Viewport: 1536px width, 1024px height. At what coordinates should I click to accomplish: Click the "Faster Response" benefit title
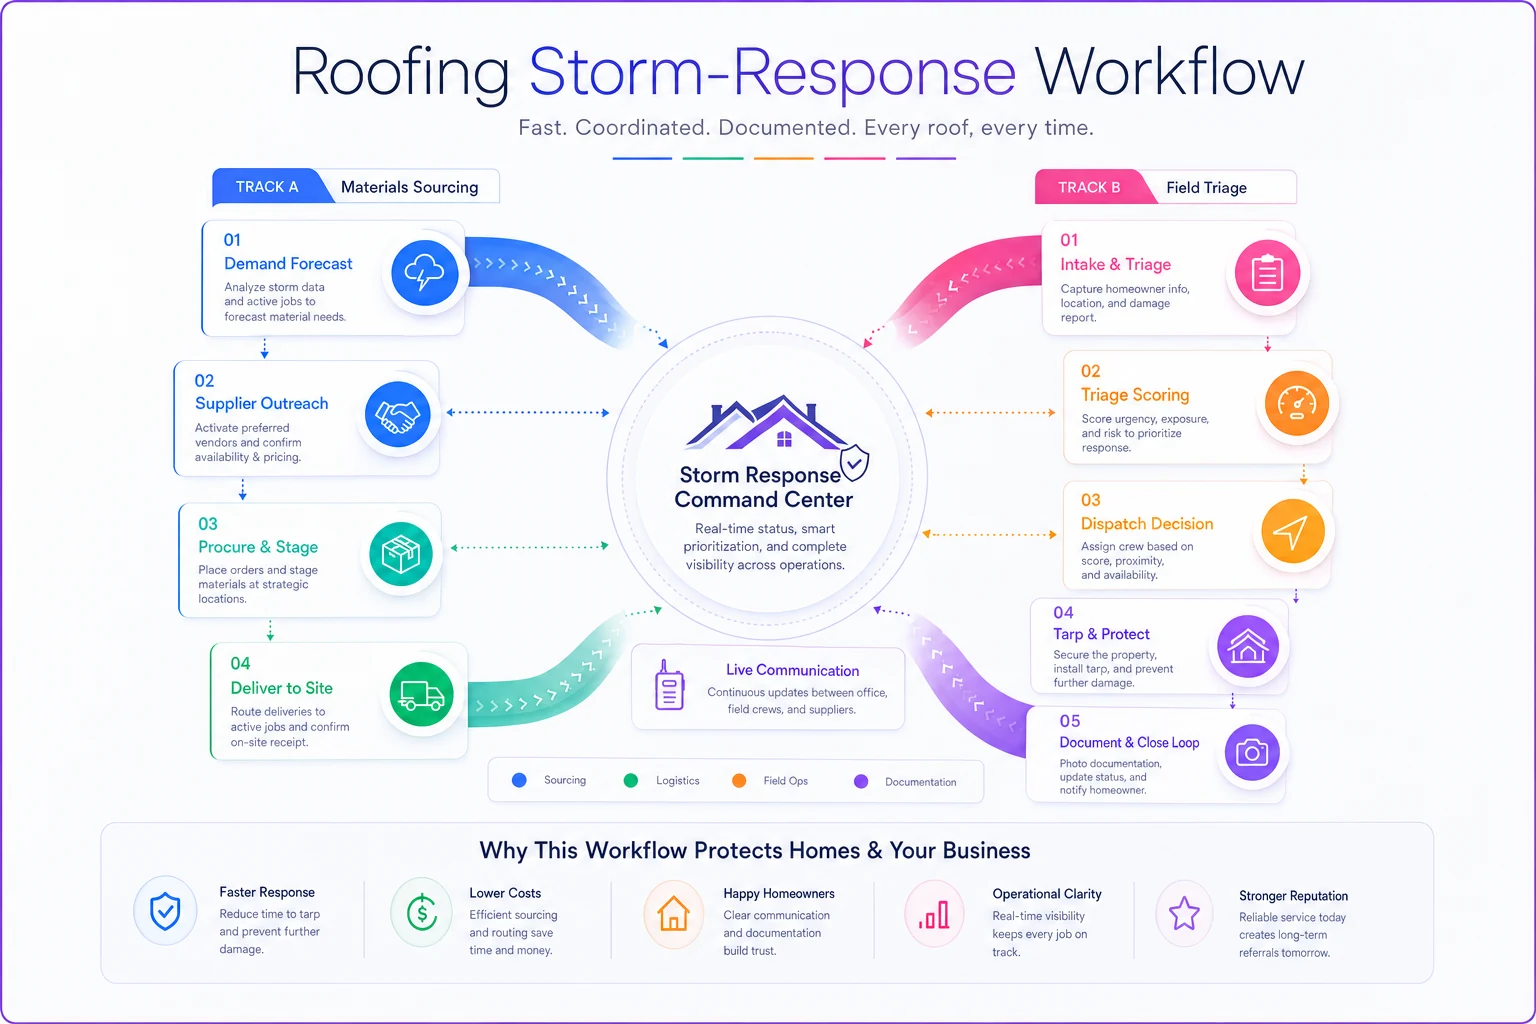coord(267,892)
